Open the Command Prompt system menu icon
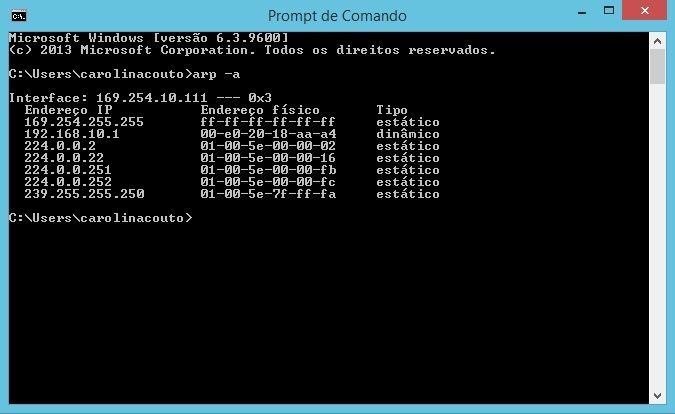This screenshot has height=414, width=675. pyautogui.click(x=19, y=16)
